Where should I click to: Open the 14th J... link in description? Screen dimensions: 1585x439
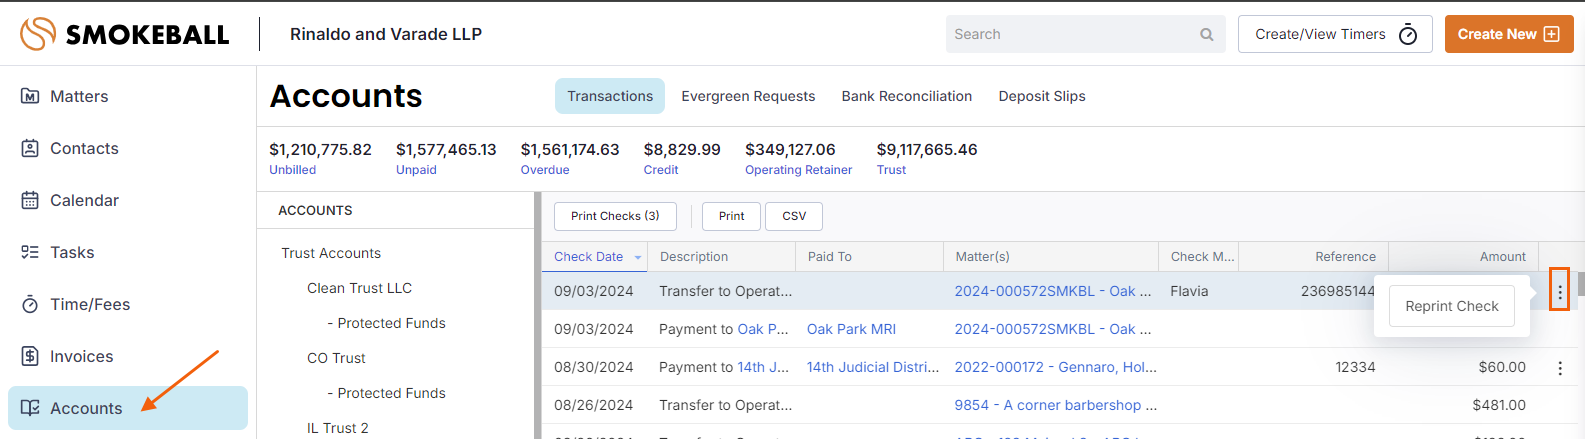click(763, 367)
